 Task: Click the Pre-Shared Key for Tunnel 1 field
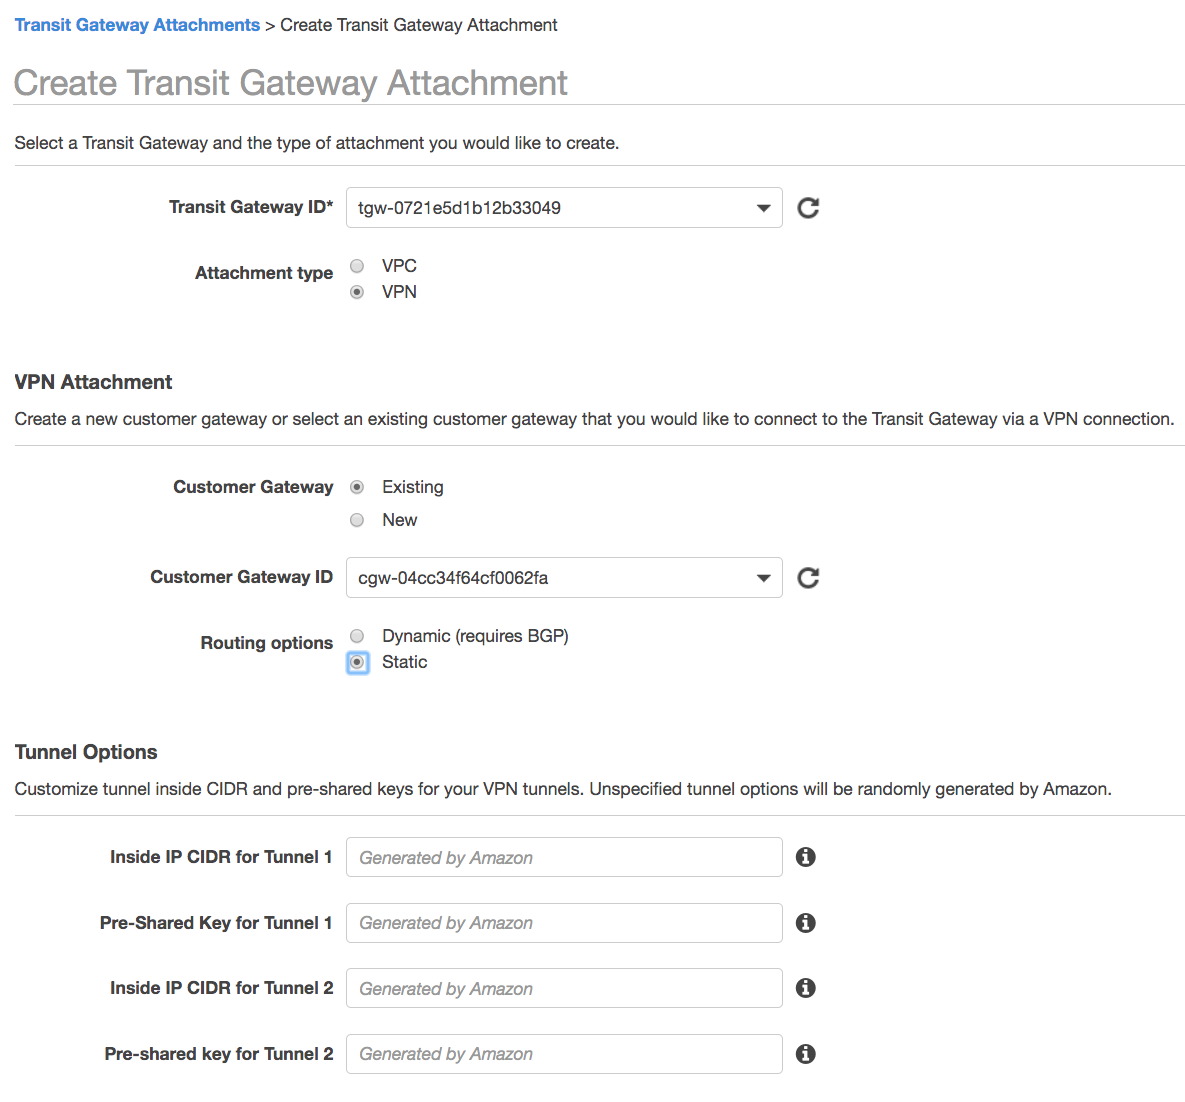click(x=563, y=922)
